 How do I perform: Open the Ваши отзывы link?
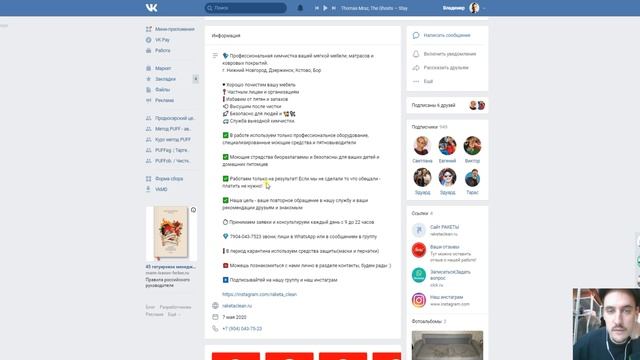pos(444,247)
